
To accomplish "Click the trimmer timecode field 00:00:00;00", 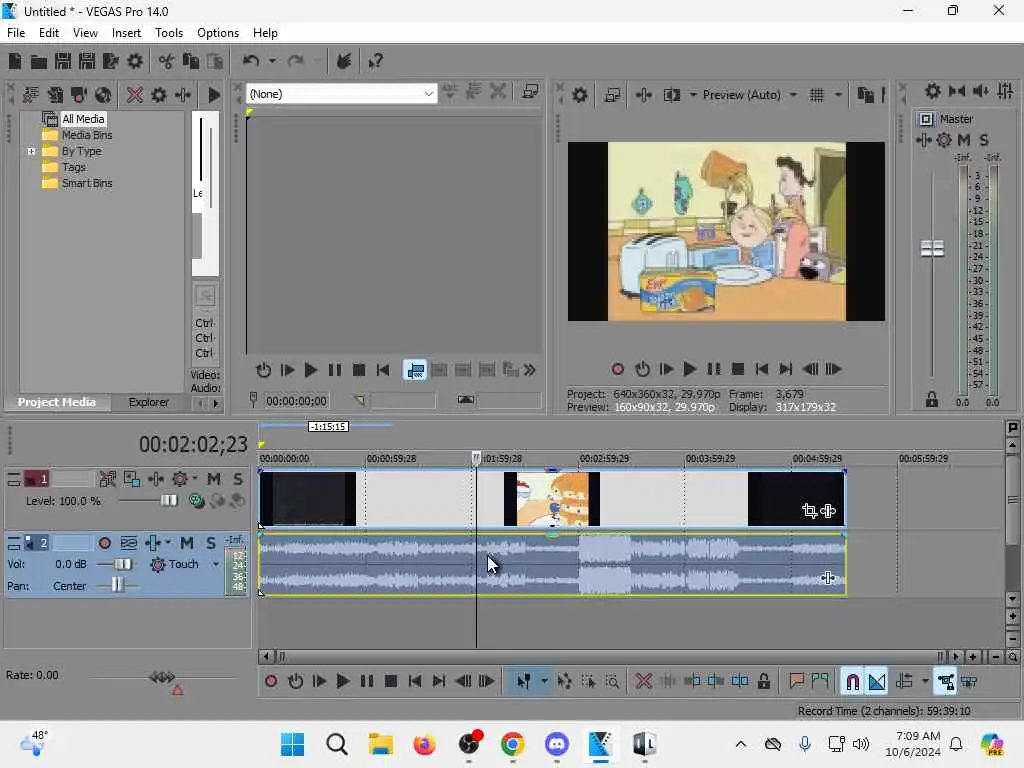I will [296, 401].
